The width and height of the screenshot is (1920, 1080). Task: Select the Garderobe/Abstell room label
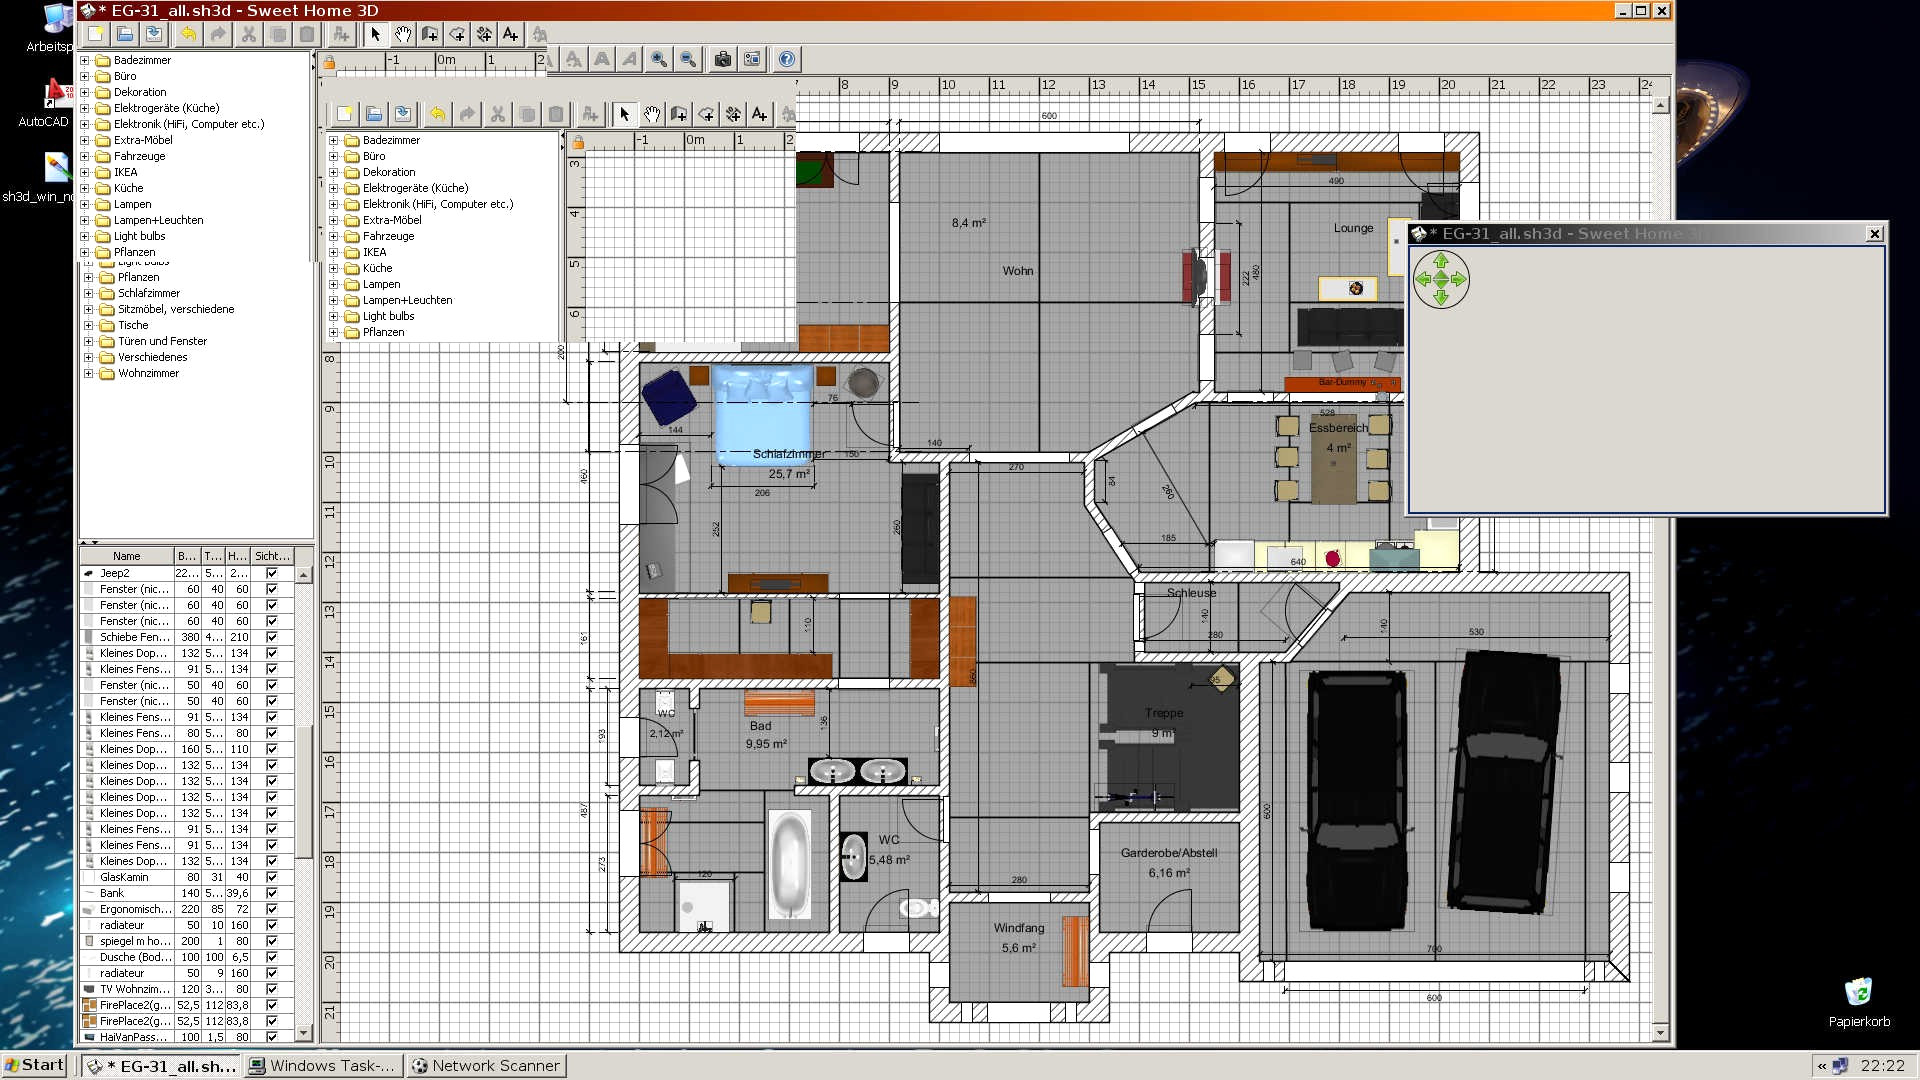(1169, 853)
